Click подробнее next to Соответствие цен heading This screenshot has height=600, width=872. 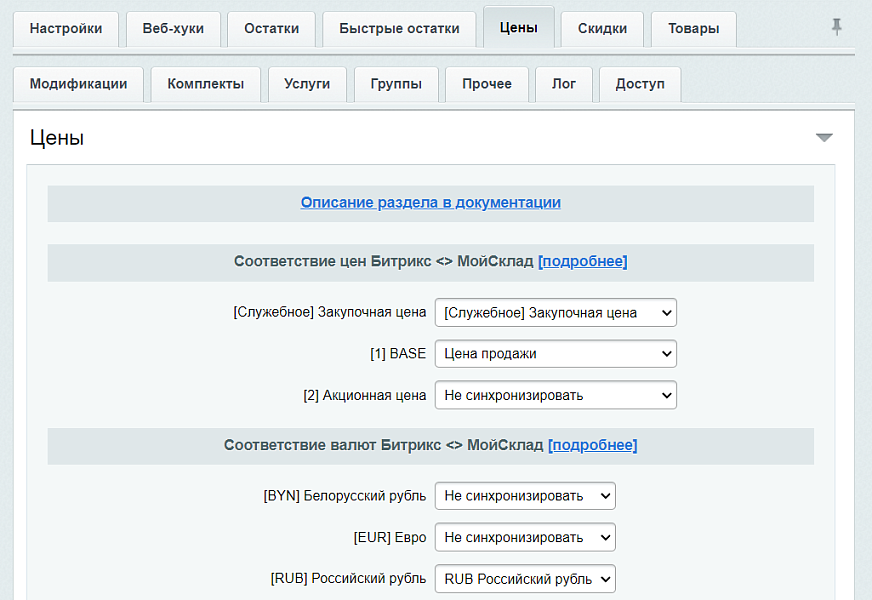(x=583, y=261)
